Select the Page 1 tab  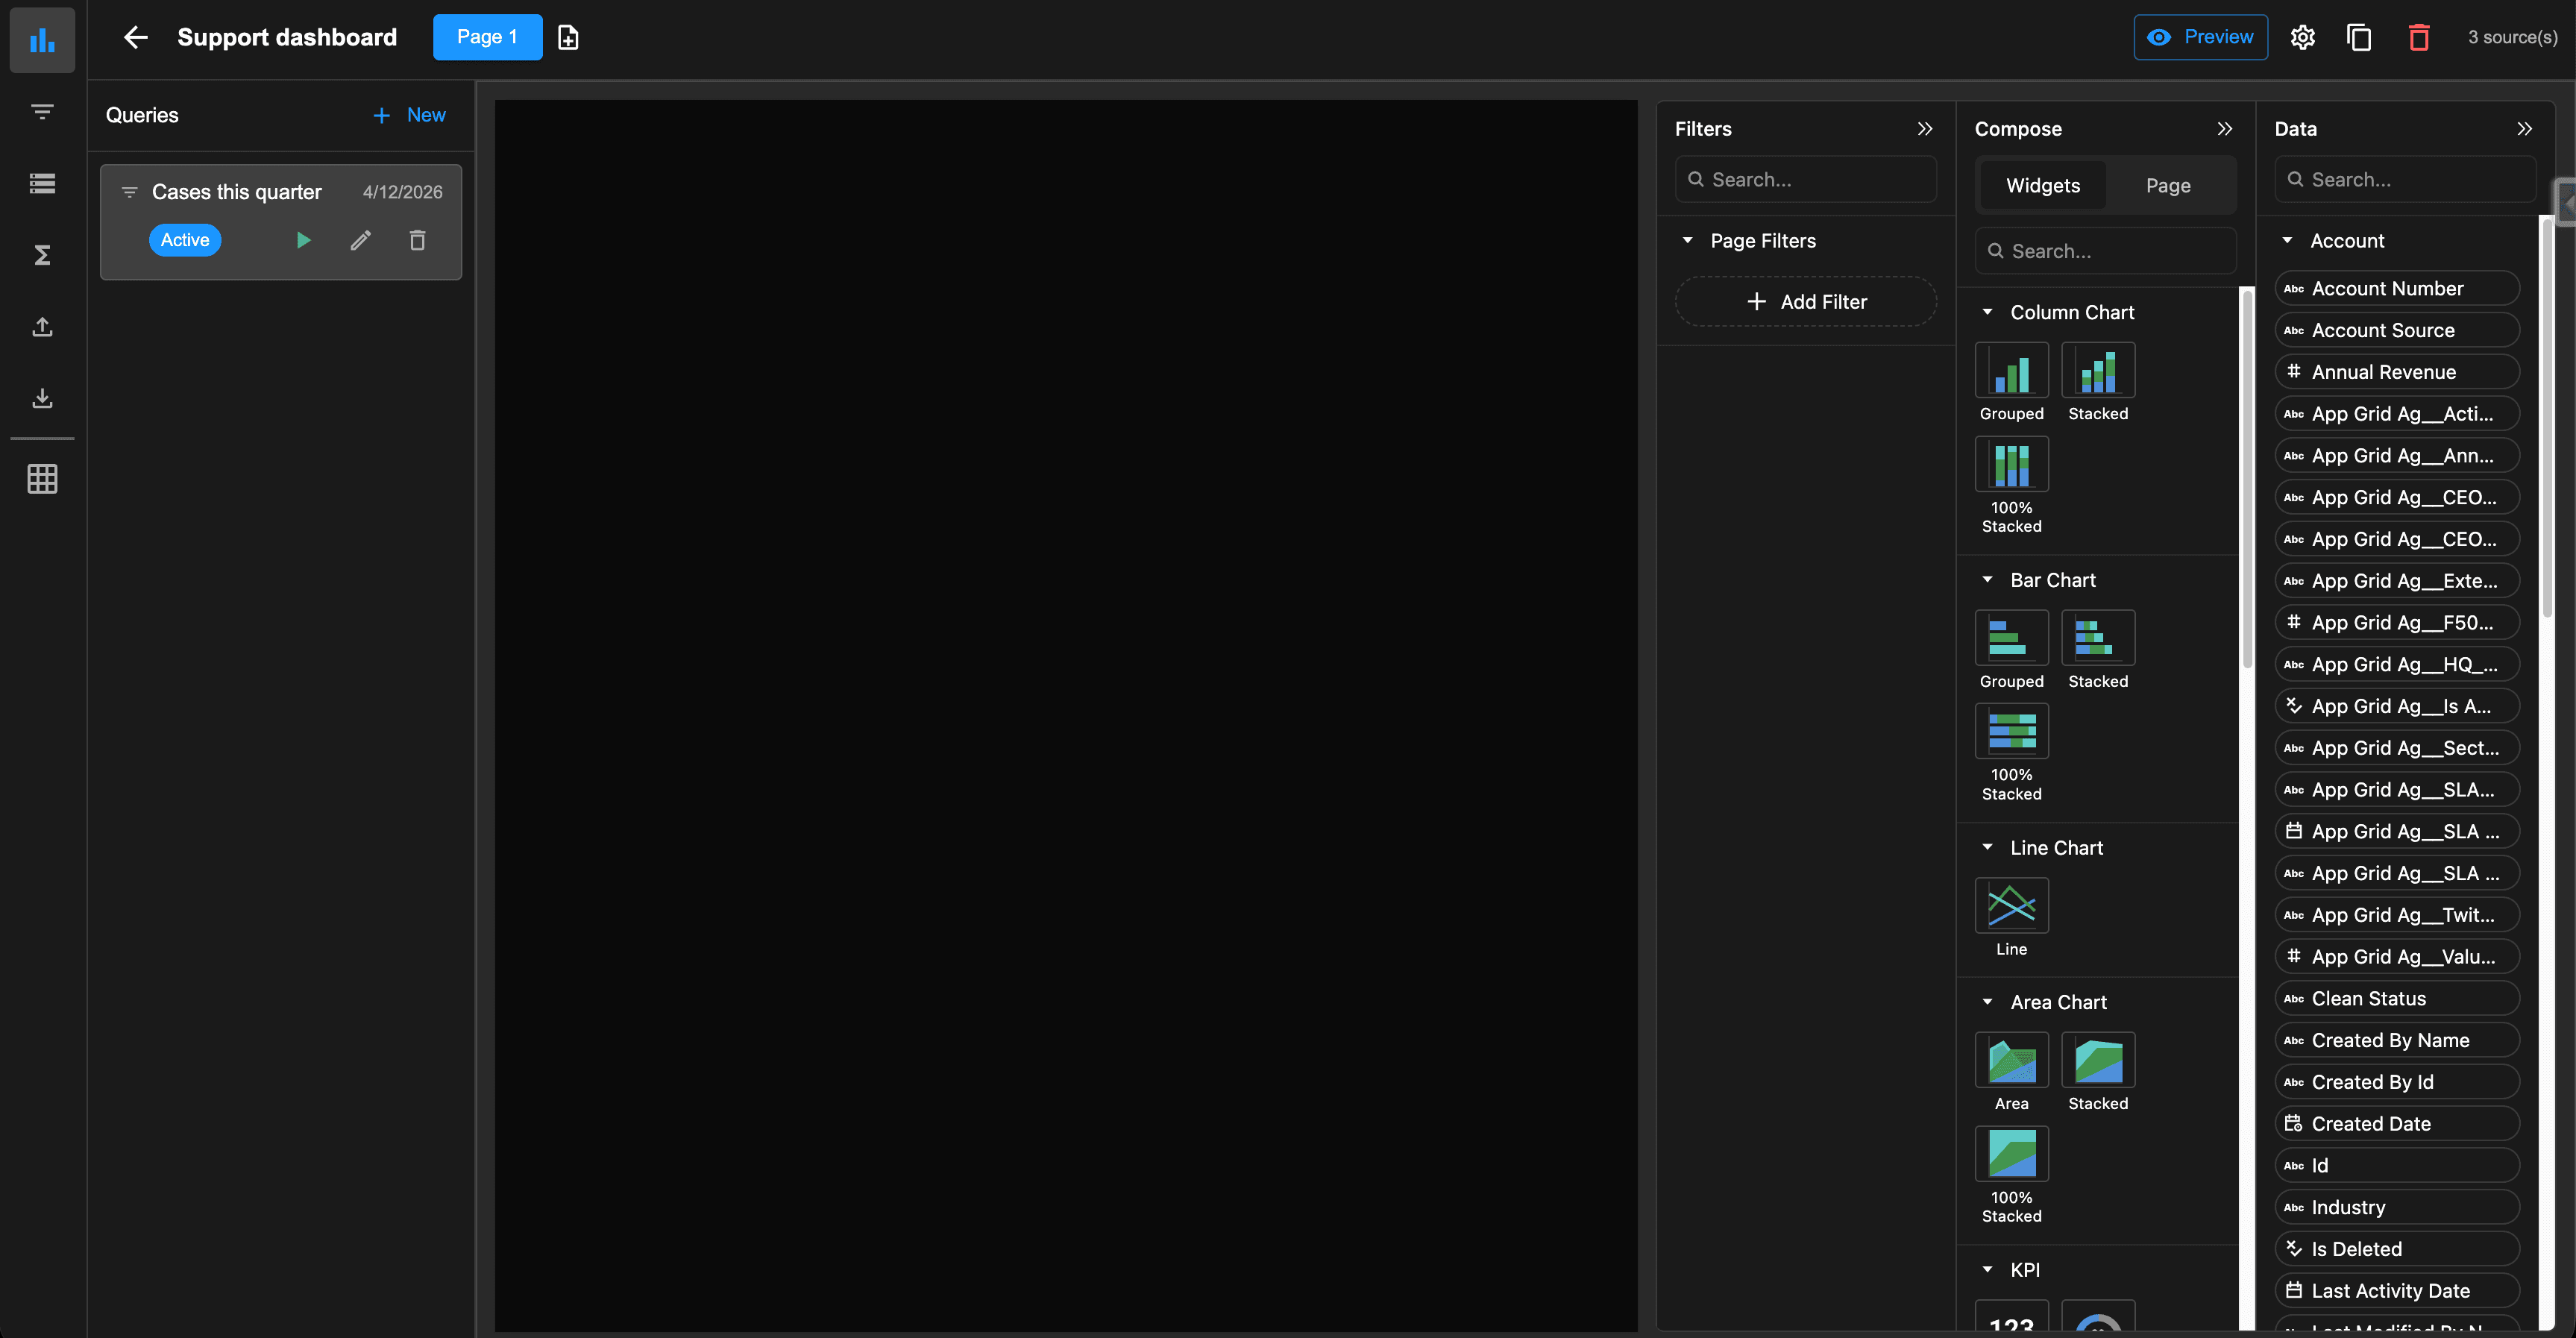pyautogui.click(x=487, y=37)
